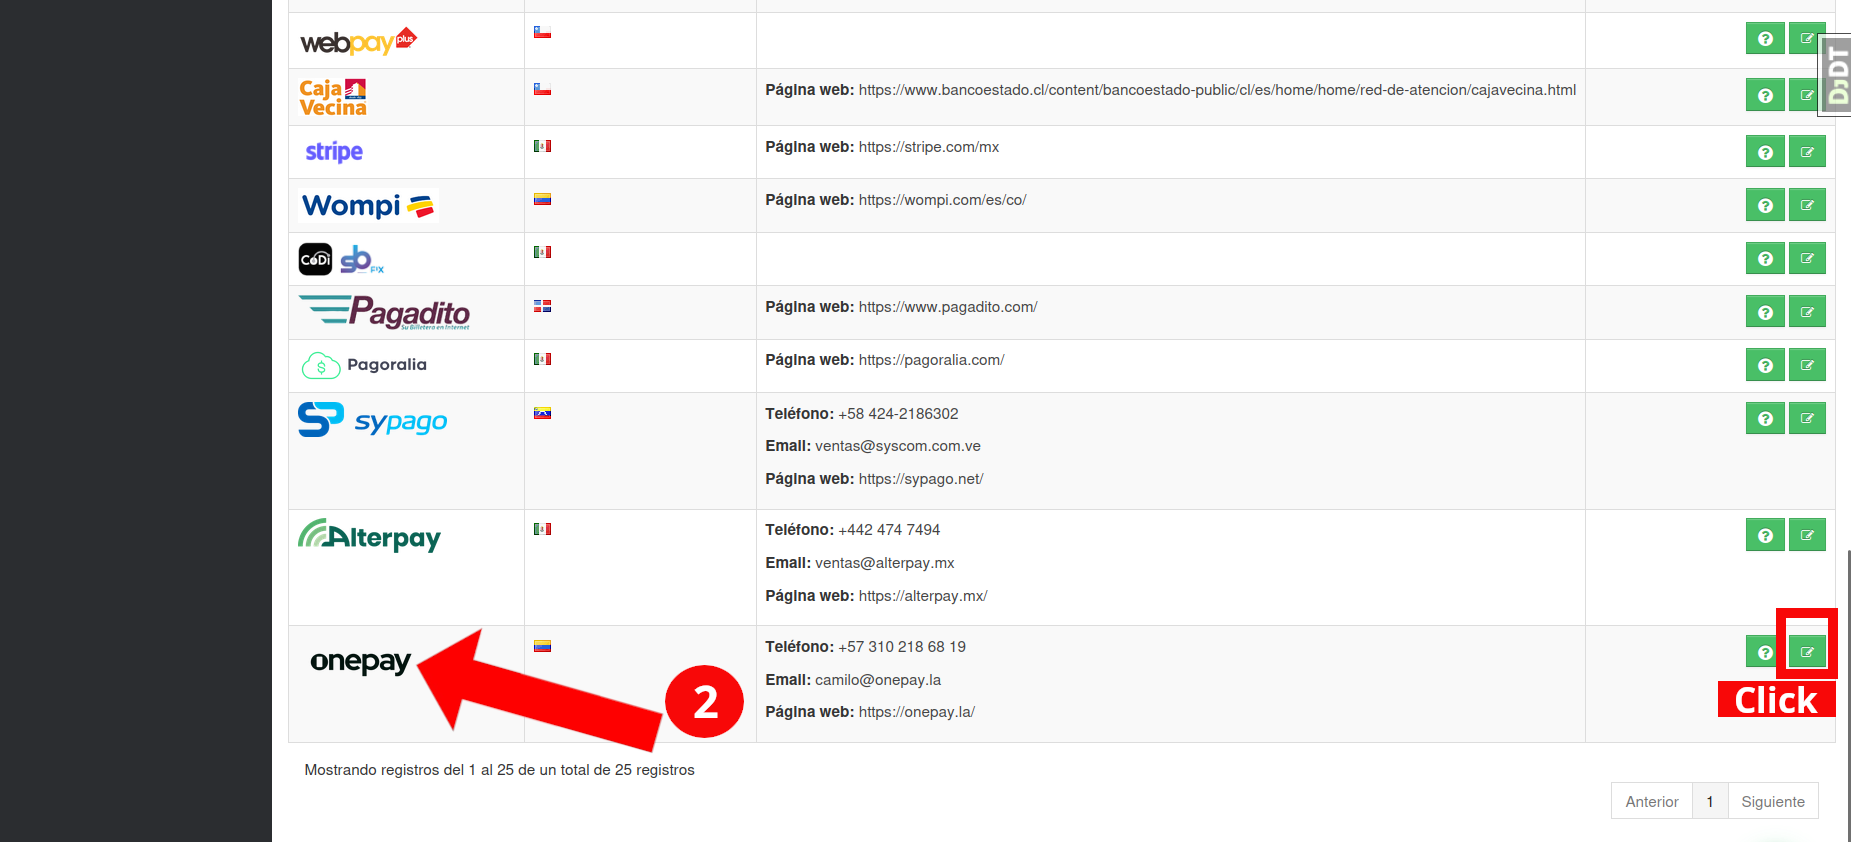Click the Colombia flag in onepay row
This screenshot has width=1851, height=842.
pos(542,646)
